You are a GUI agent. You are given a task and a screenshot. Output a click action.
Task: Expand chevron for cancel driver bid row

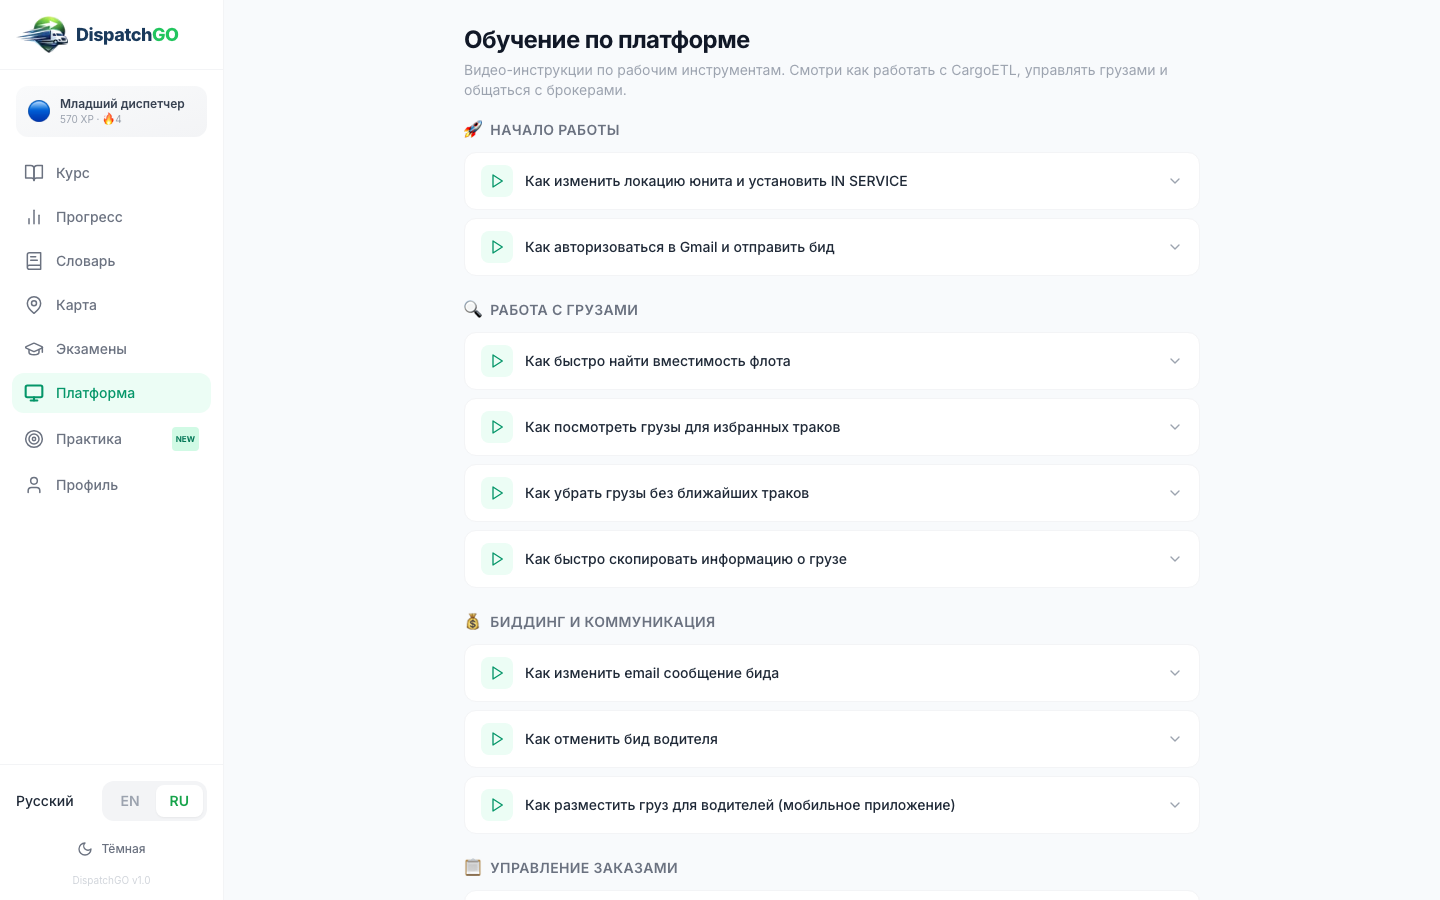tap(1175, 739)
